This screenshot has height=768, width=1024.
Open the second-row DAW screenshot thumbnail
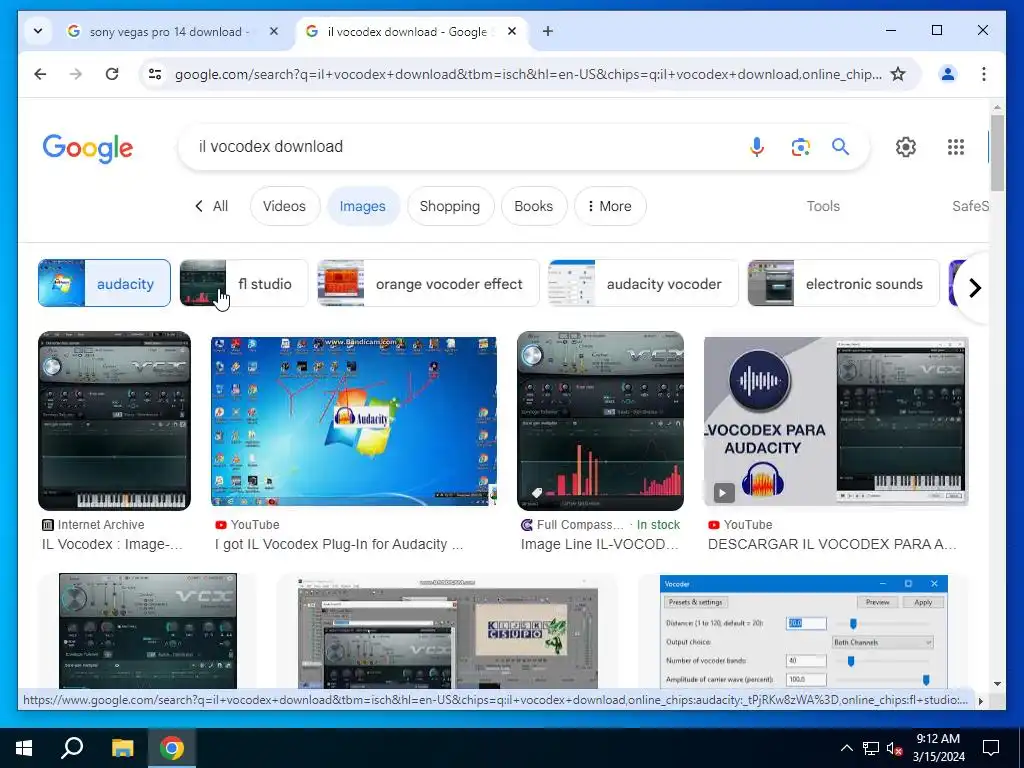447,632
